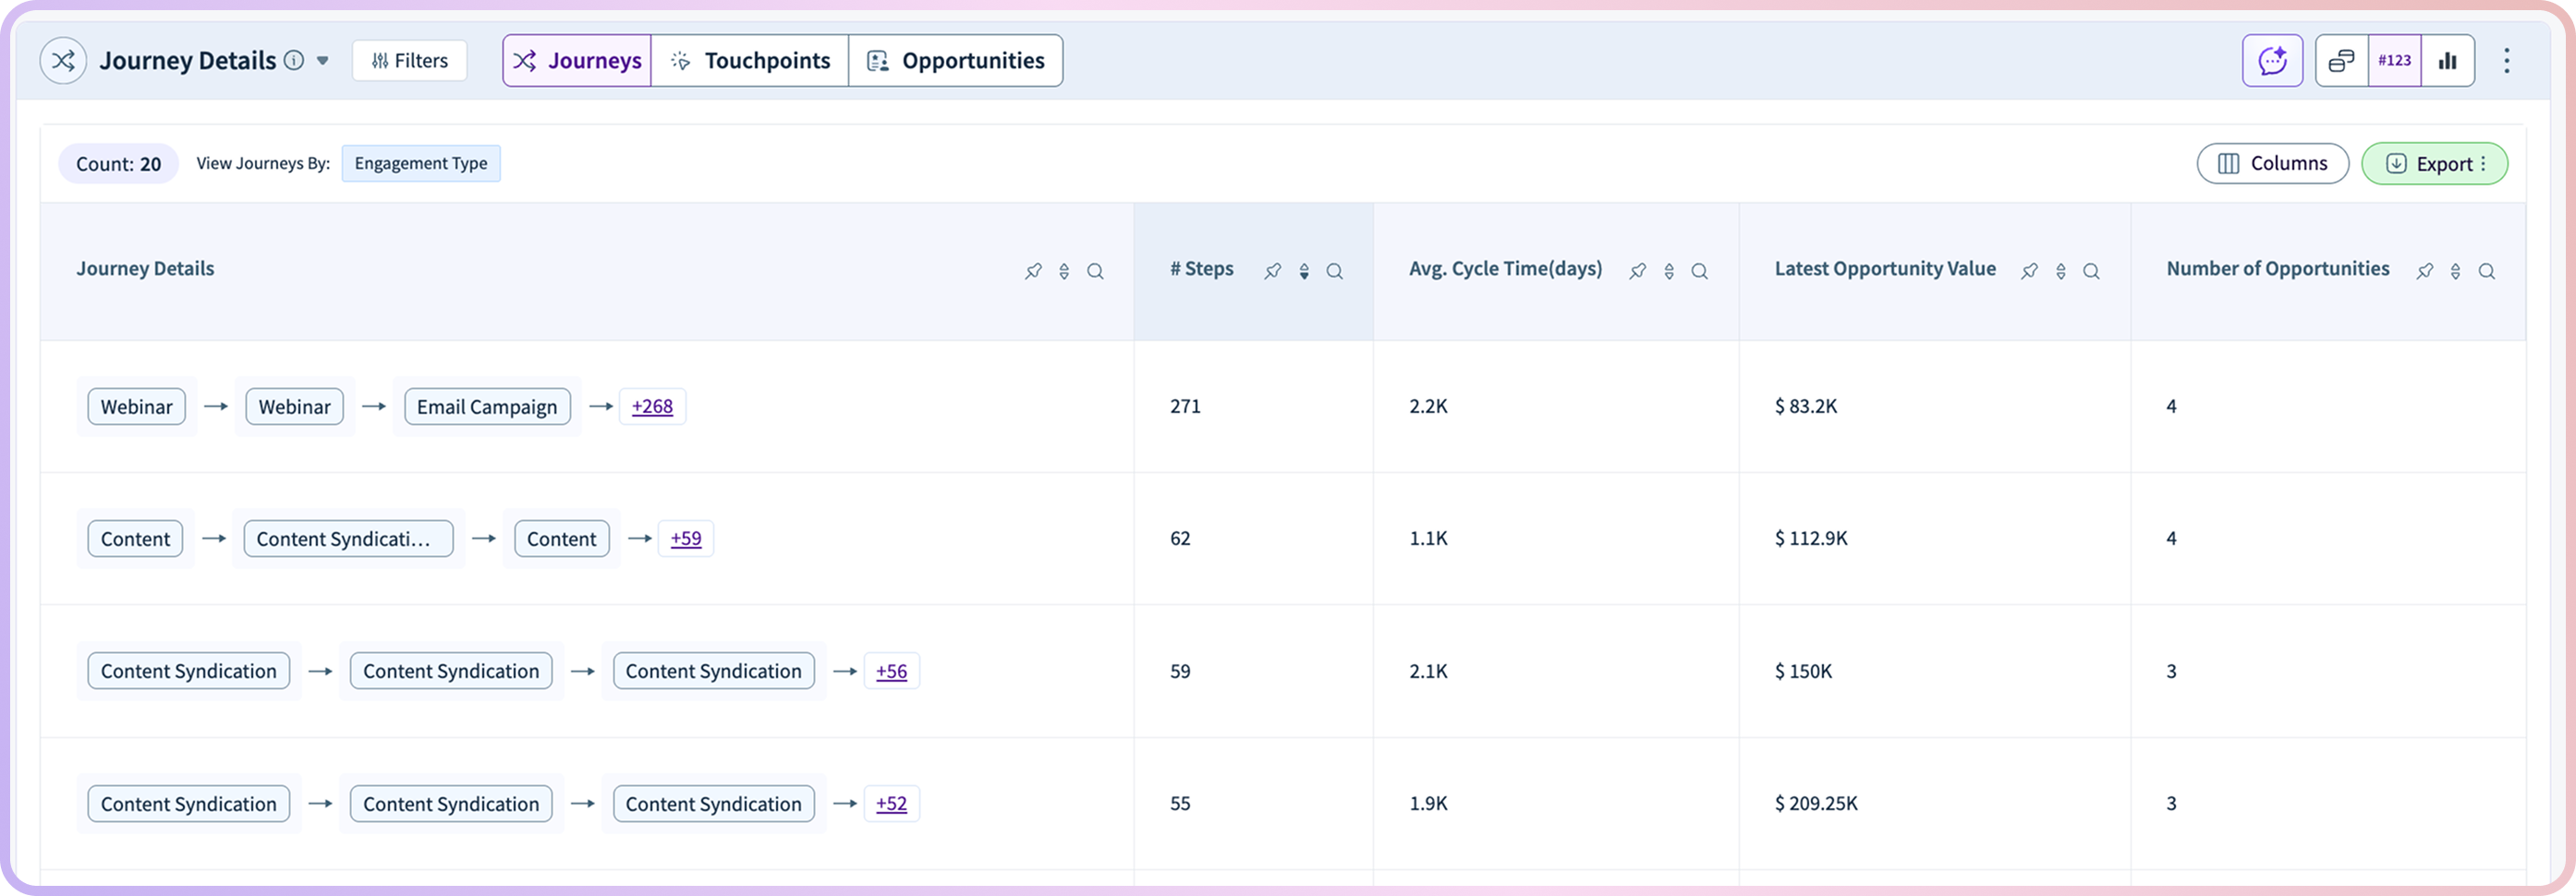Switch to the Opportunities tab
This screenshot has width=2576, height=896.
(x=956, y=61)
